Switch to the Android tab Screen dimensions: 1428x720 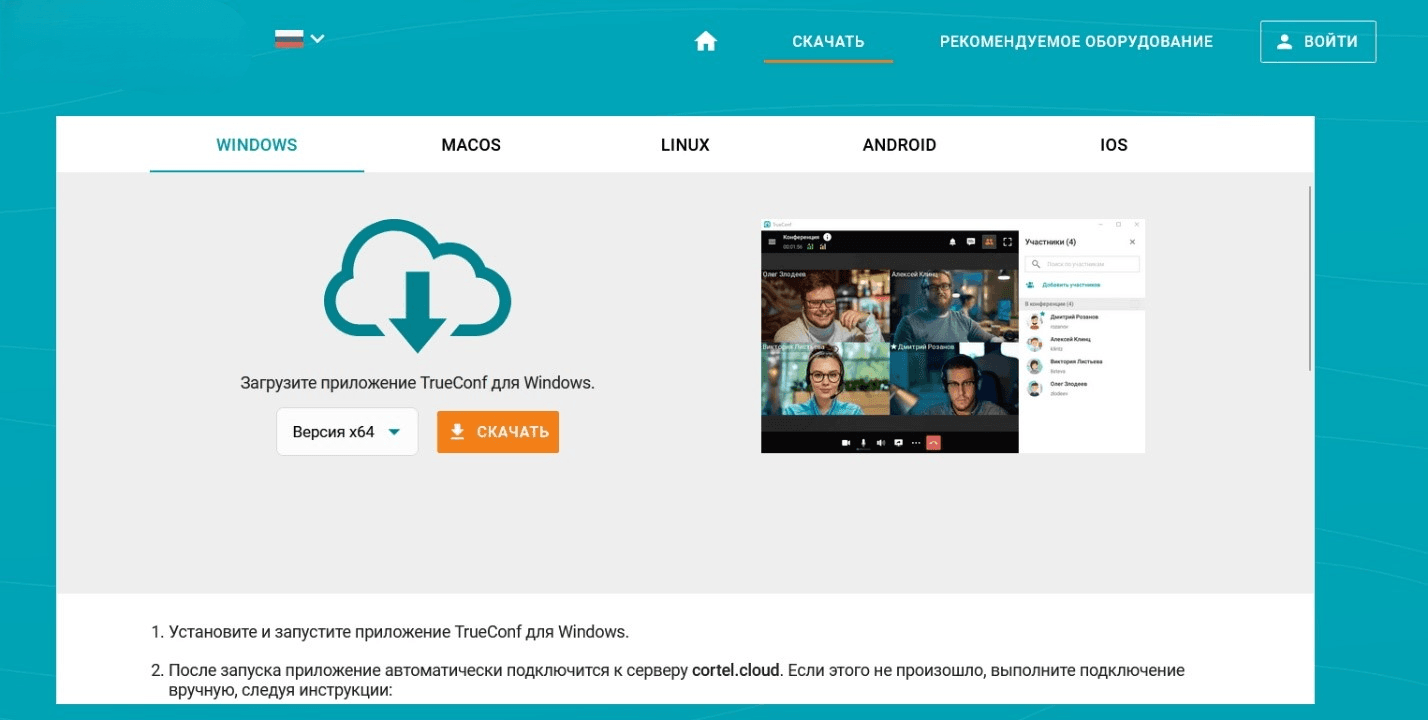899,145
